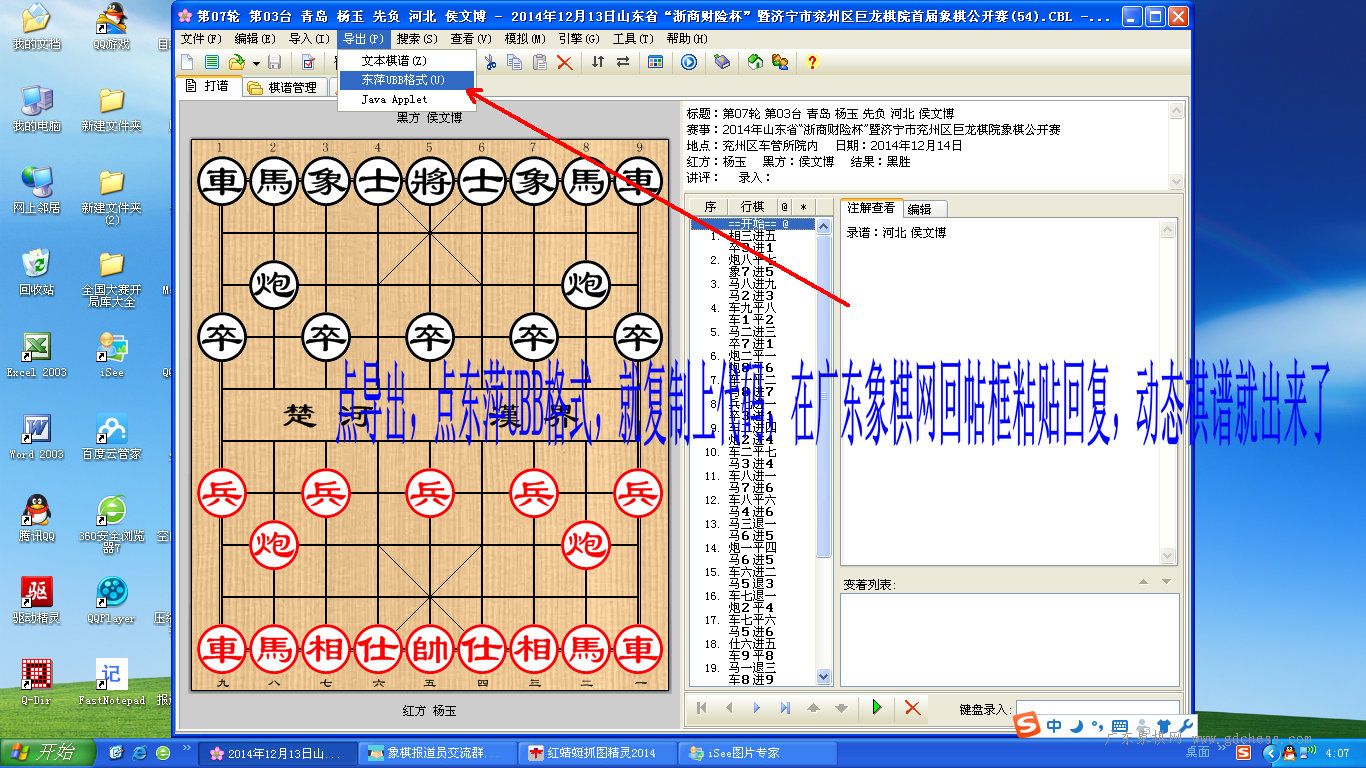Open the 搜索(S) menu
Screen dimensions: 1366x768
click(x=417, y=39)
